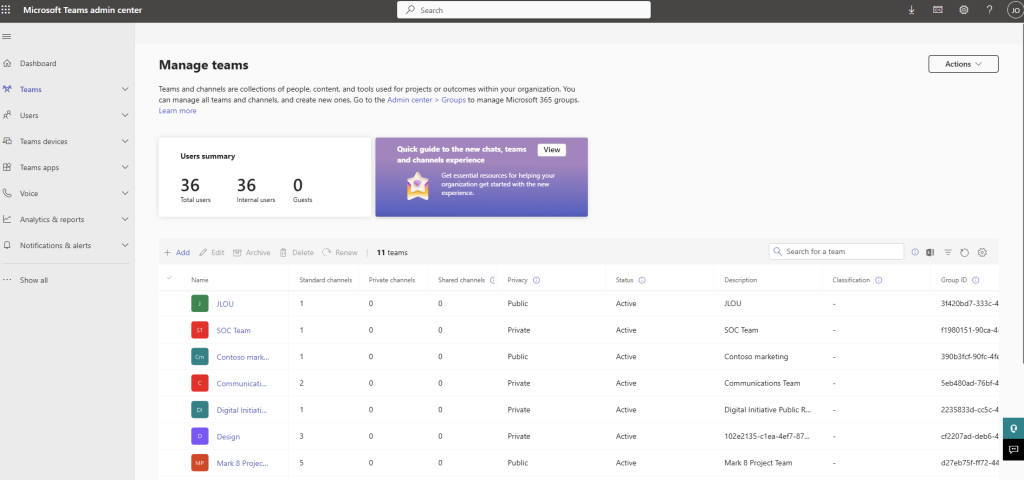
Task: Click the Digital Initiative Public R... description cell
Action: 767,410
